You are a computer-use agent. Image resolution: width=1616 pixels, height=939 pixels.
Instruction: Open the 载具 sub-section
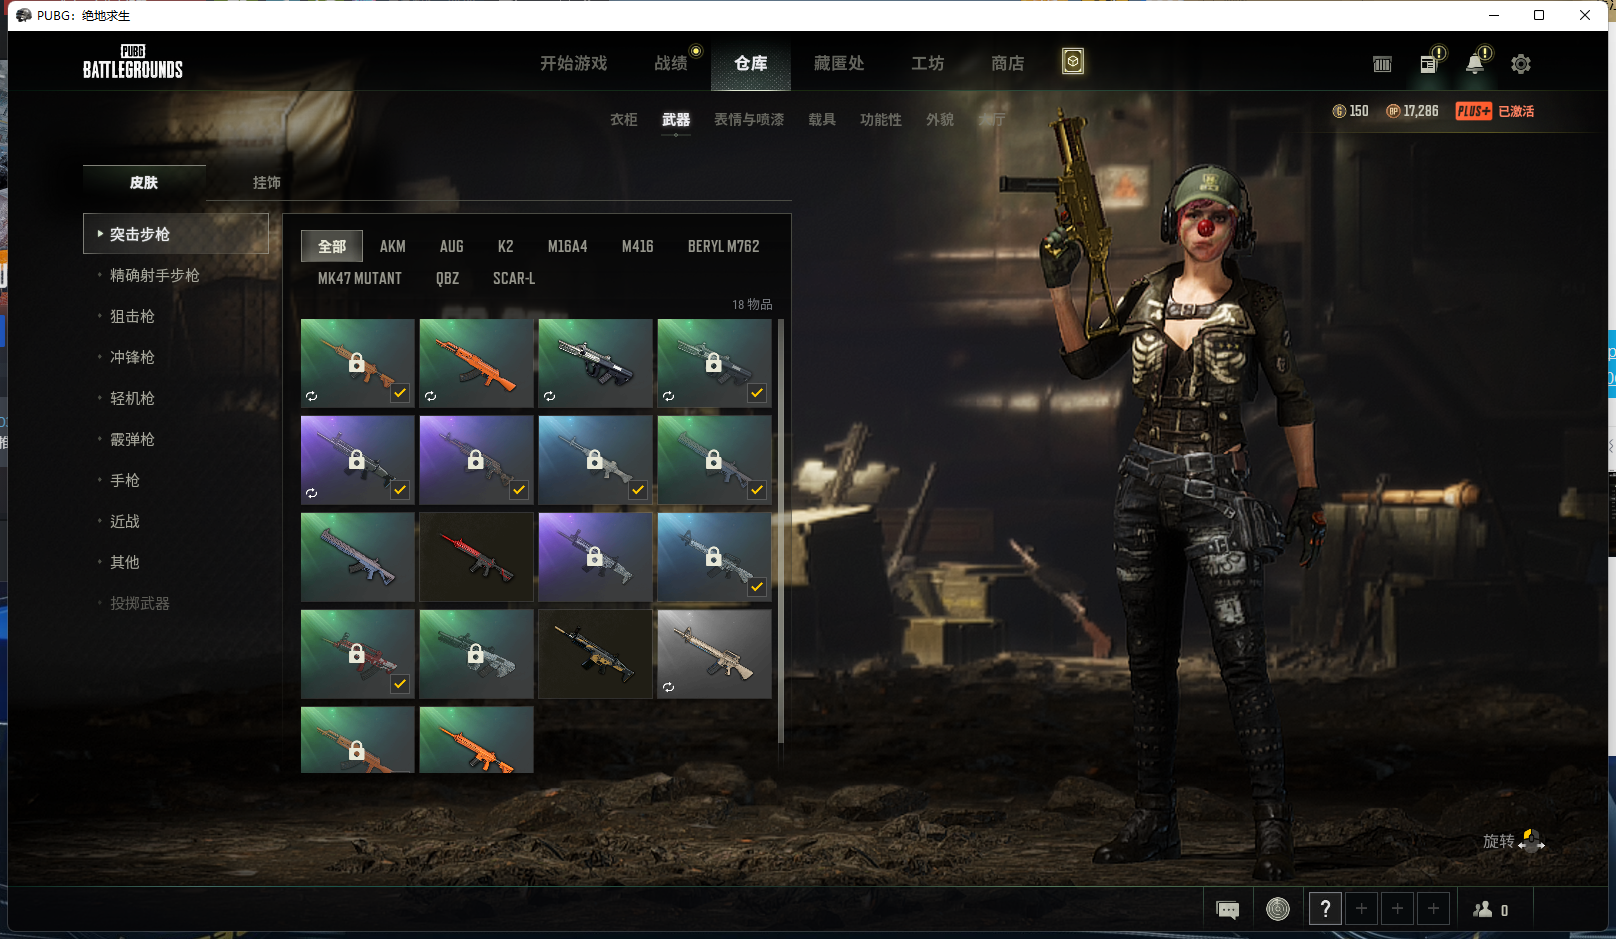pos(822,119)
